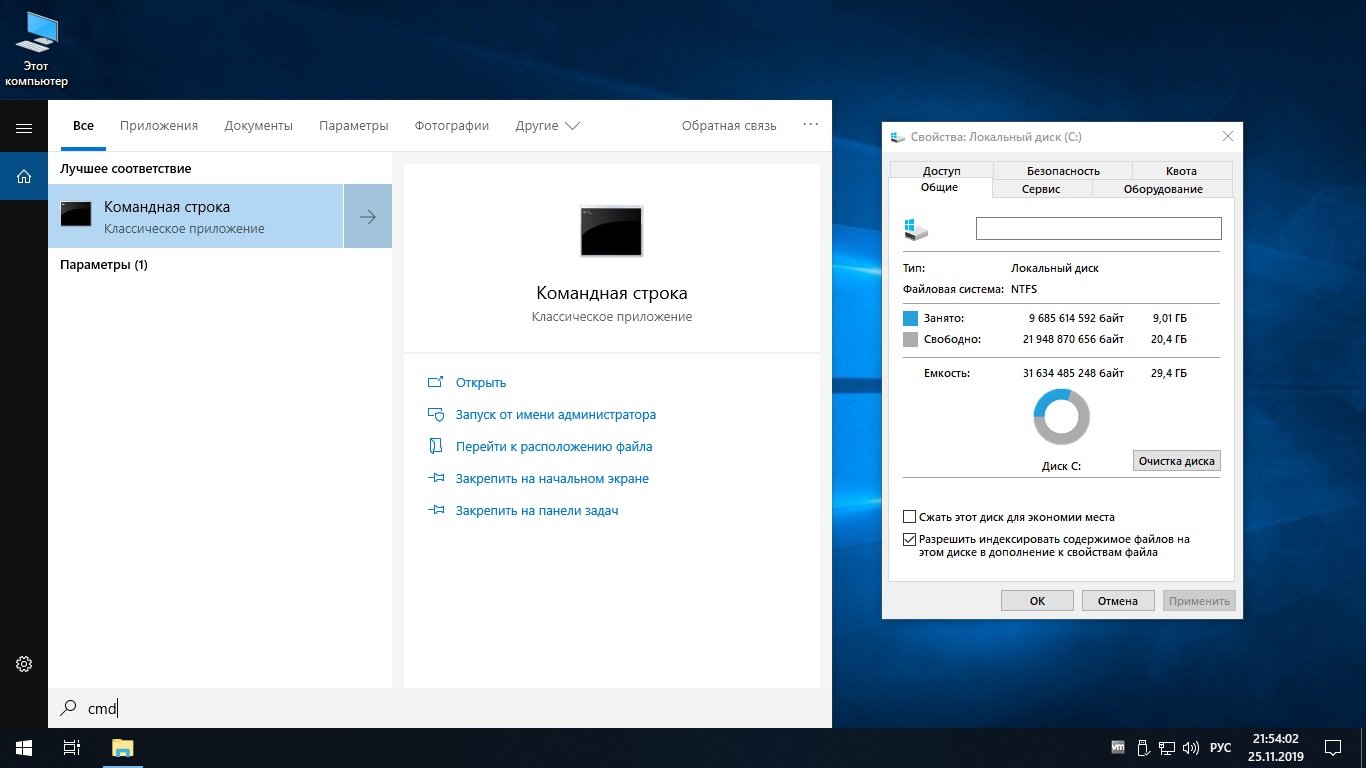Image resolution: width=1366 pixels, height=768 pixels.
Task: Switch to the 'Безопасность' tab
Action: pos(1062,171)
